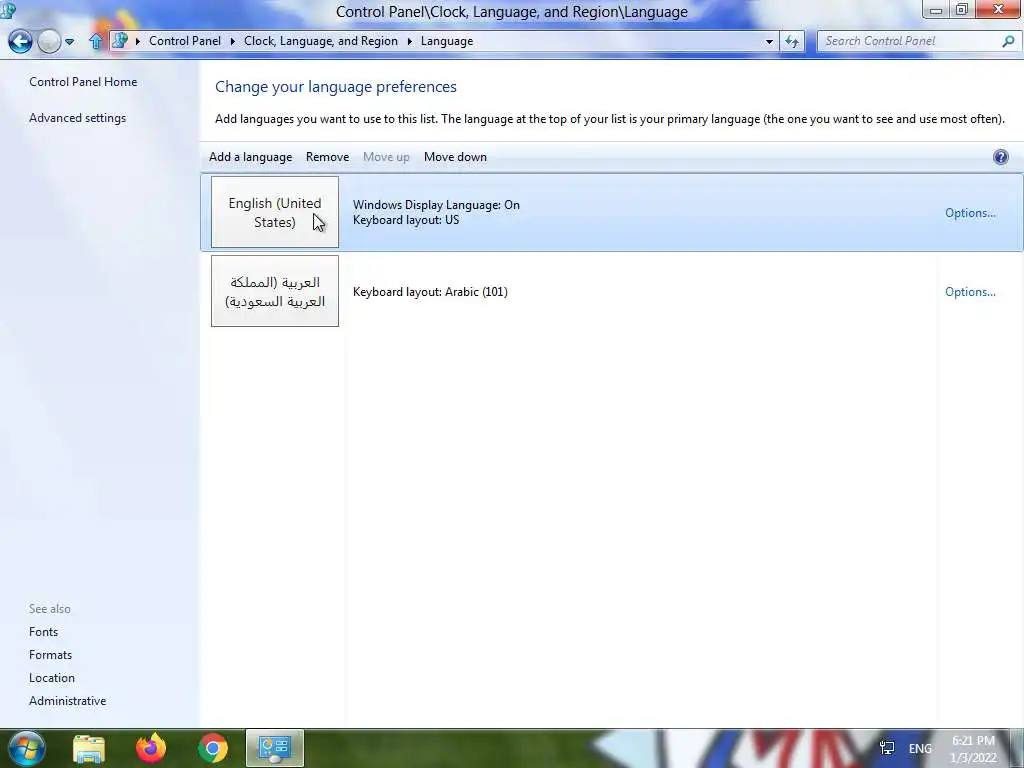Open the address bar history dropdown
This screenshot has height=768, width=1024.
769,41
